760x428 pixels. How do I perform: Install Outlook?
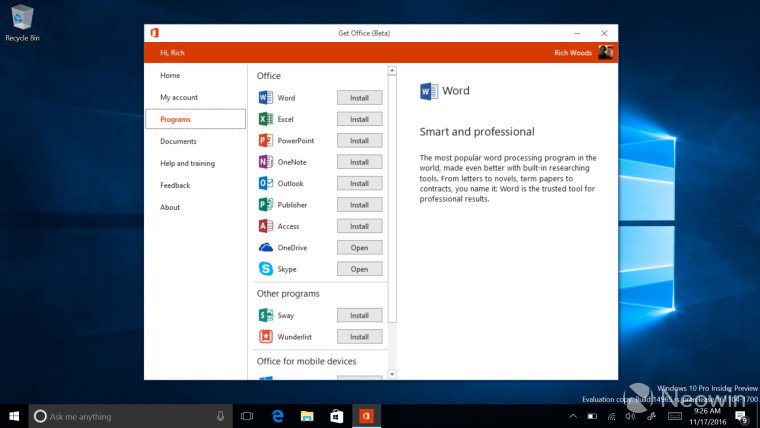(360, 183)
